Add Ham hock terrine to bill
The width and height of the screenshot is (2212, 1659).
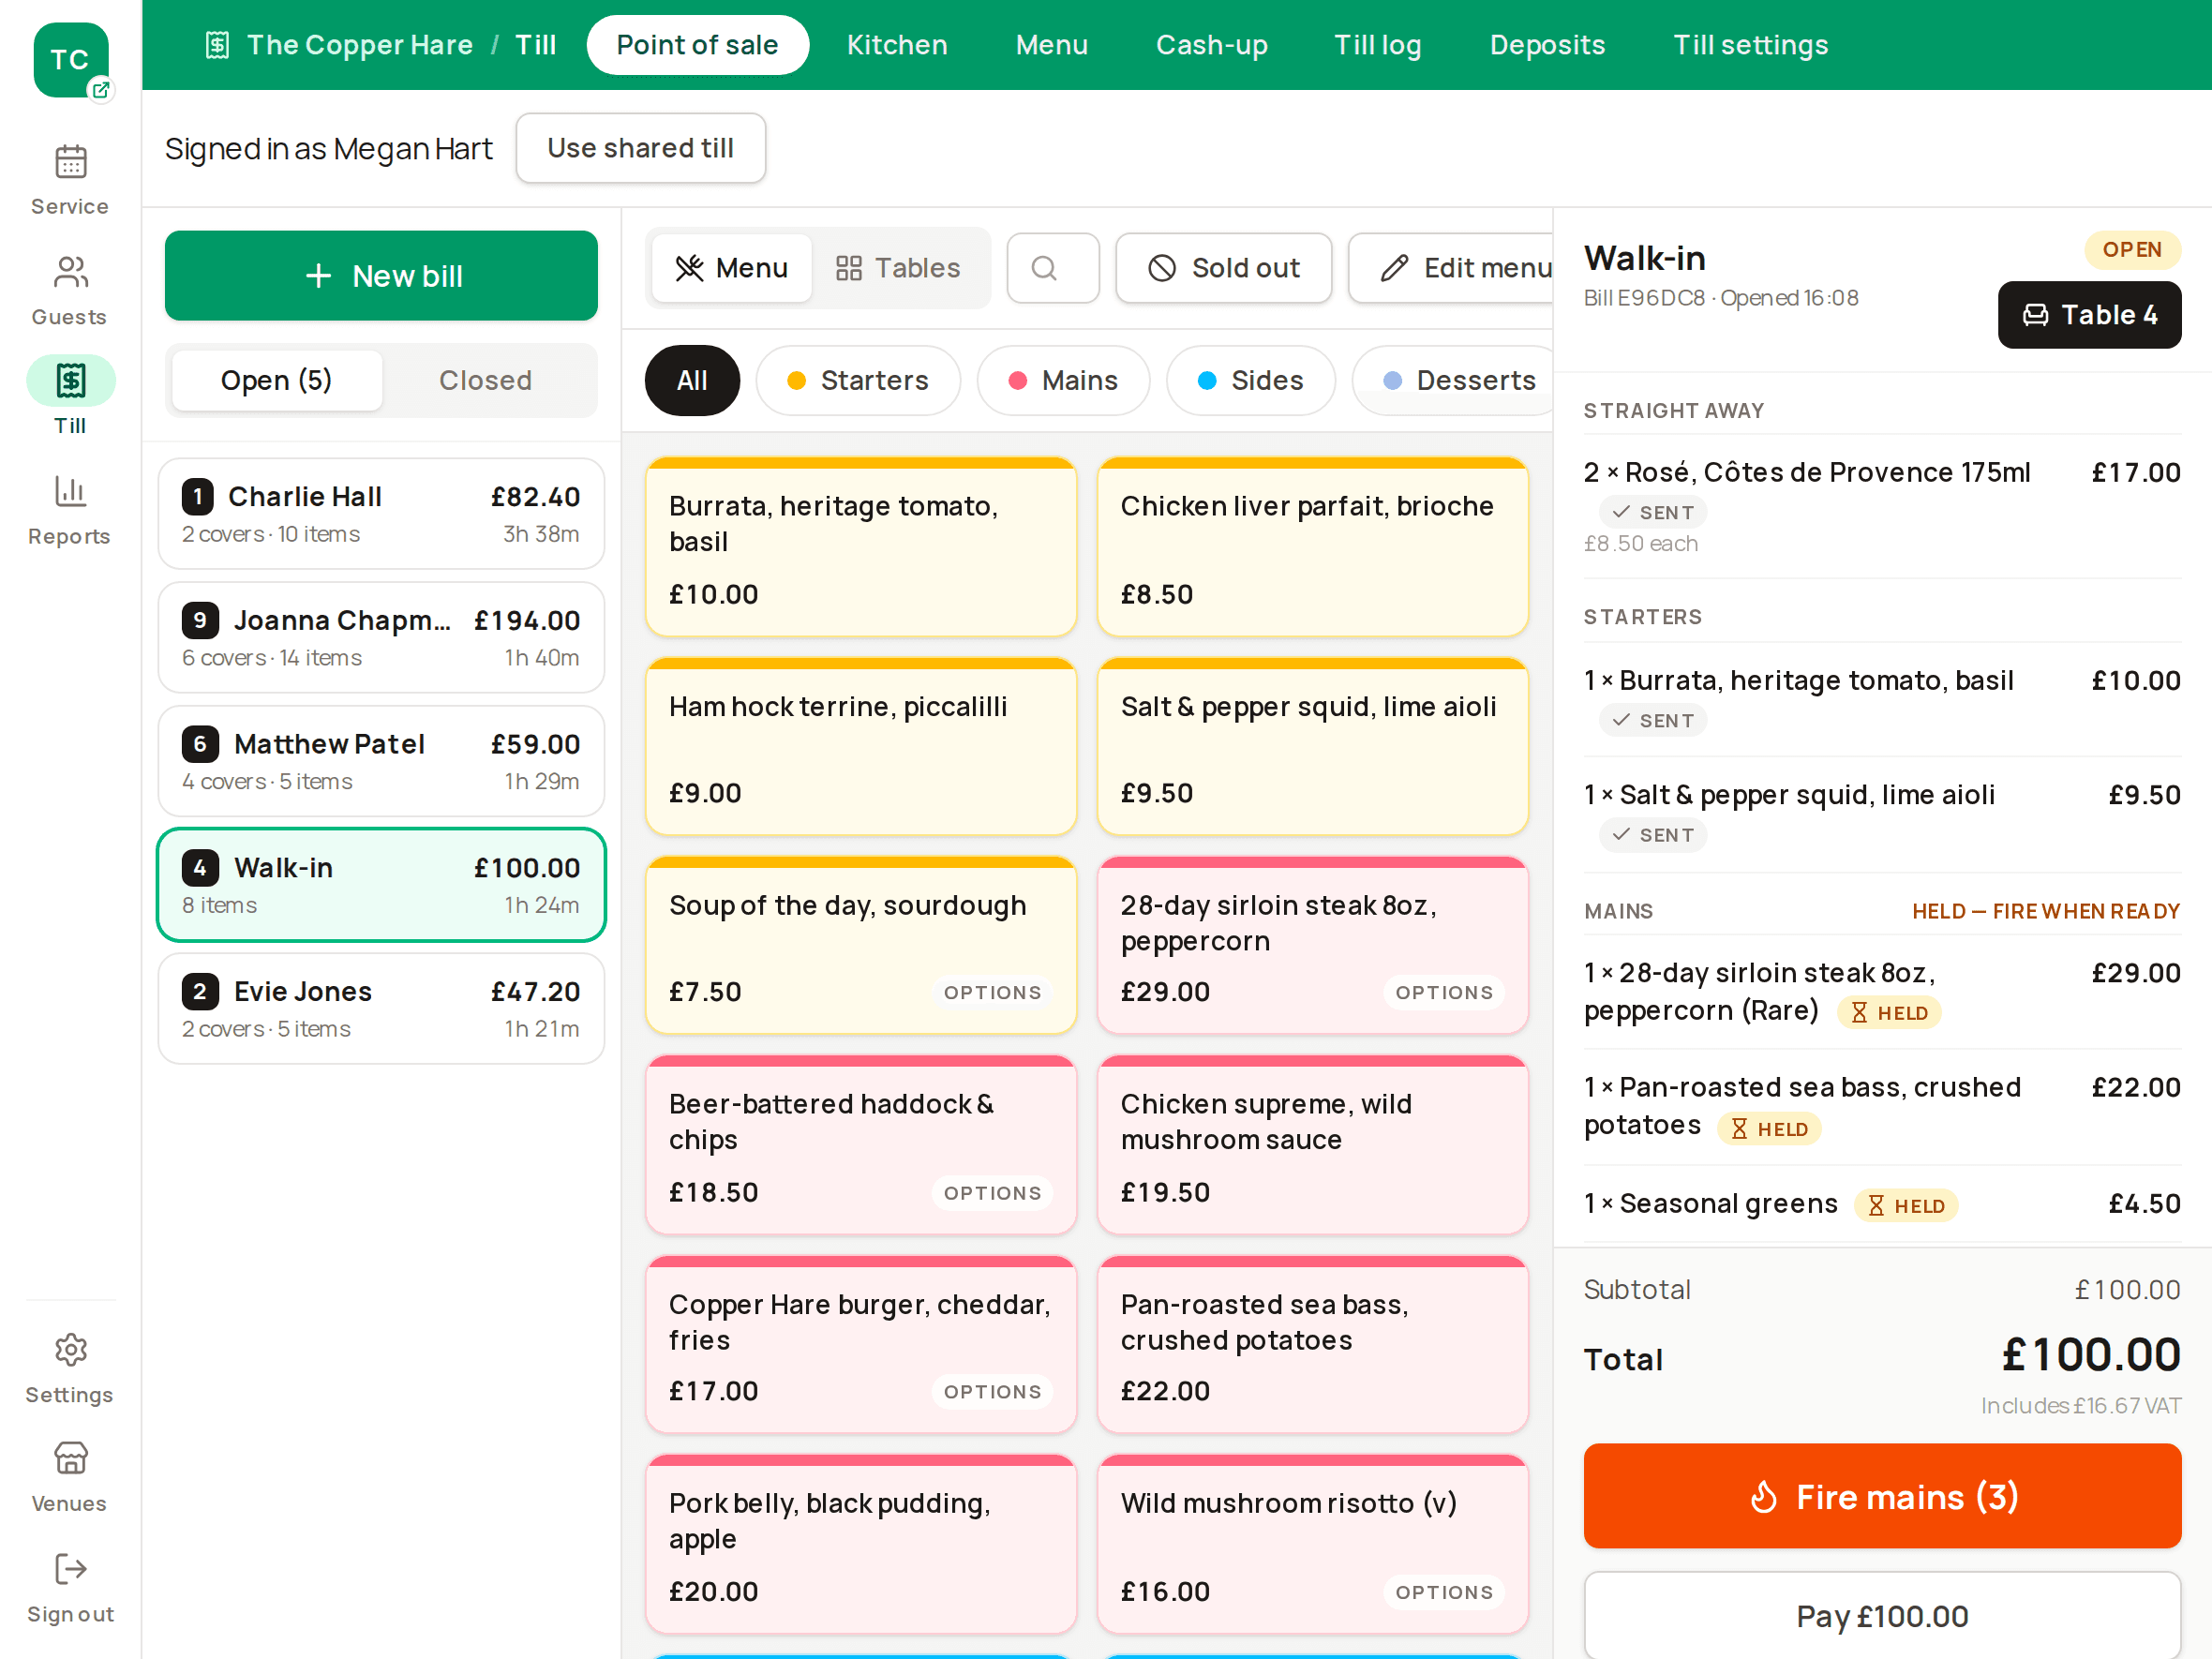click(x=861, y=747)
